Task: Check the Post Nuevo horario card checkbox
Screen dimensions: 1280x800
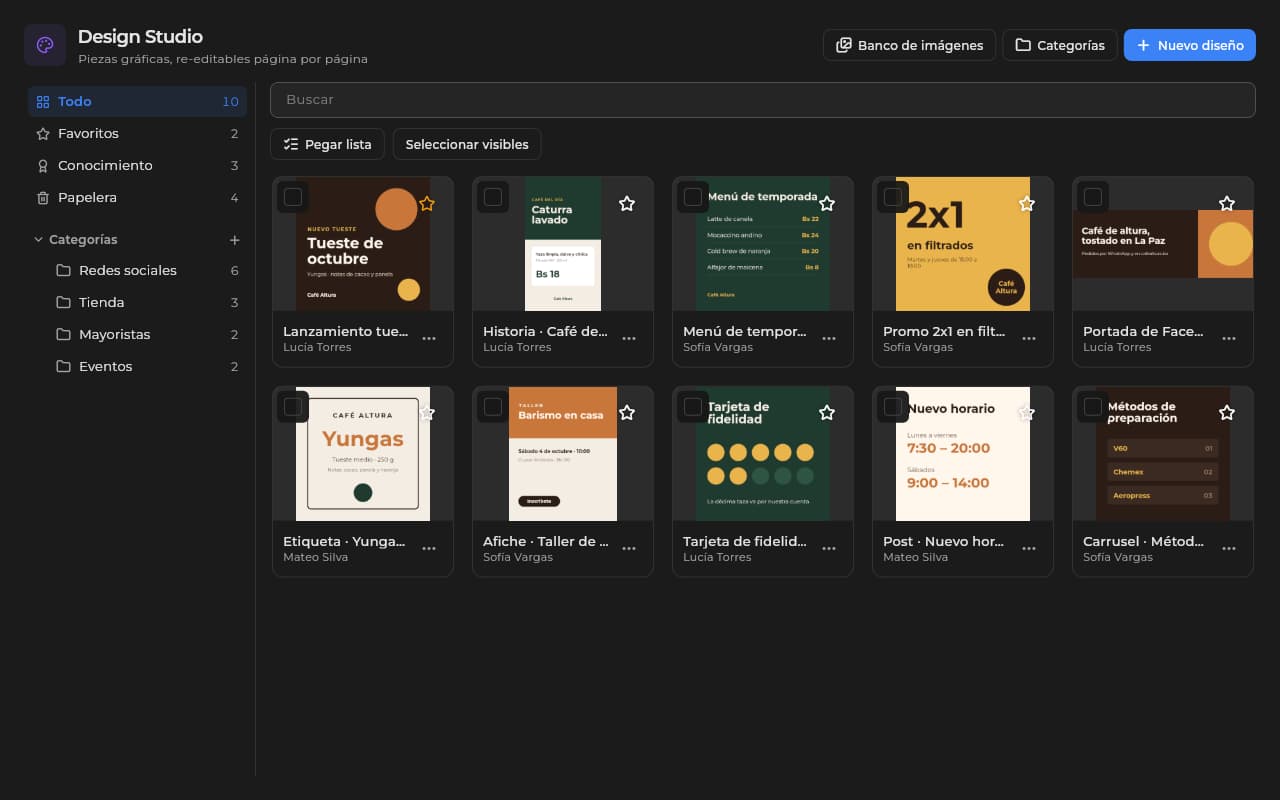Action: [x=893, y=407]
